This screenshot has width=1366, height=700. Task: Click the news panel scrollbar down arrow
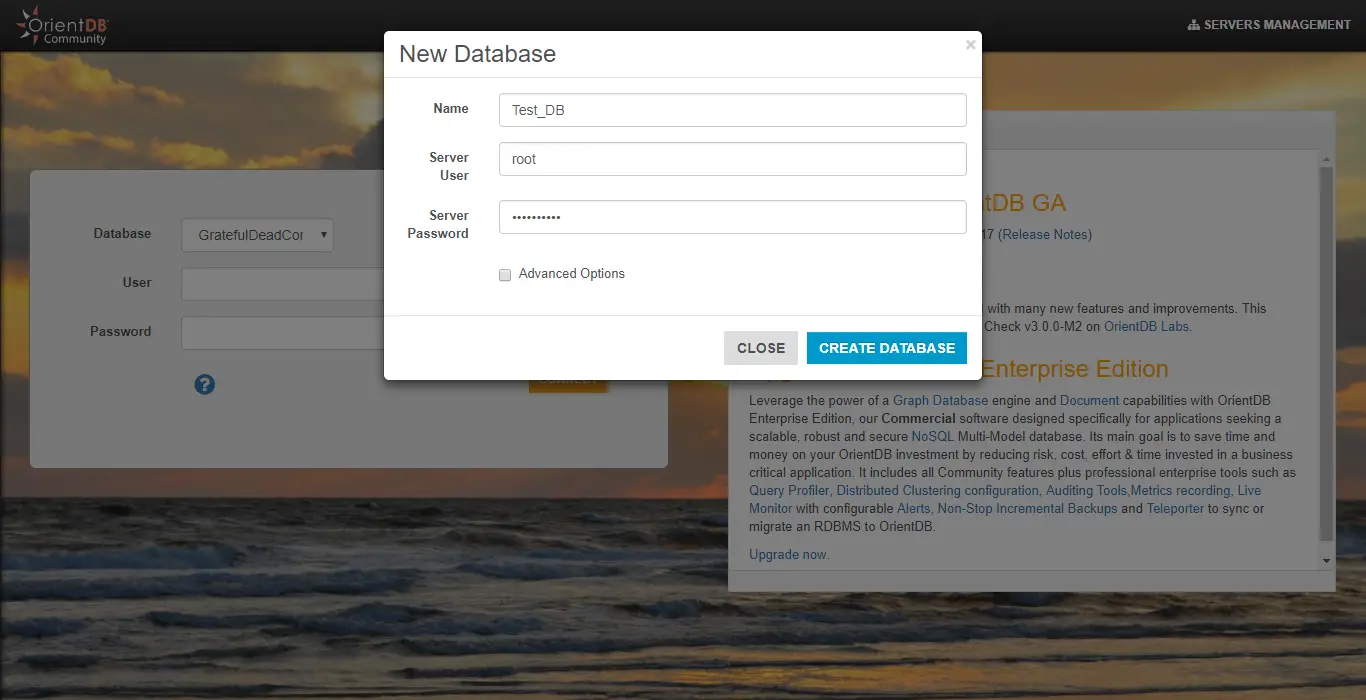[x=1326, y=561]
